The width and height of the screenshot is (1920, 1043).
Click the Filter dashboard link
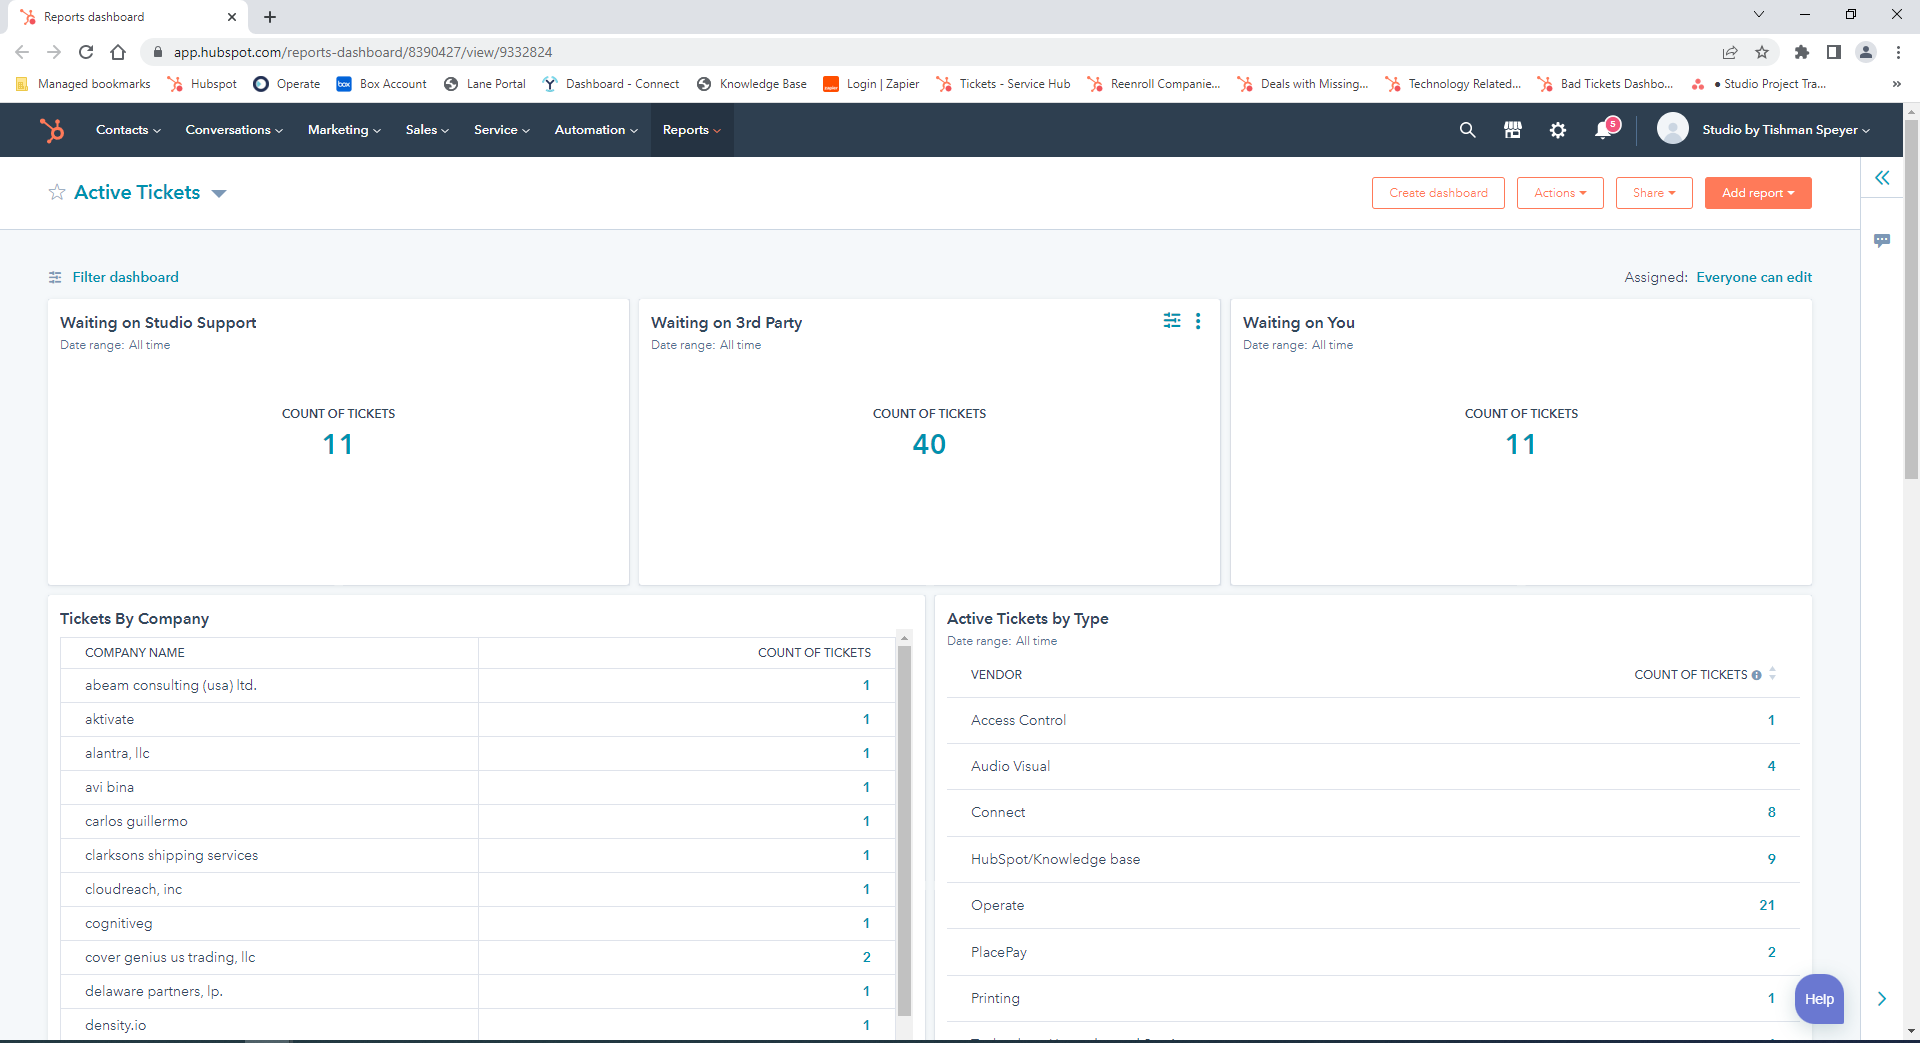(x=125, y=277)
